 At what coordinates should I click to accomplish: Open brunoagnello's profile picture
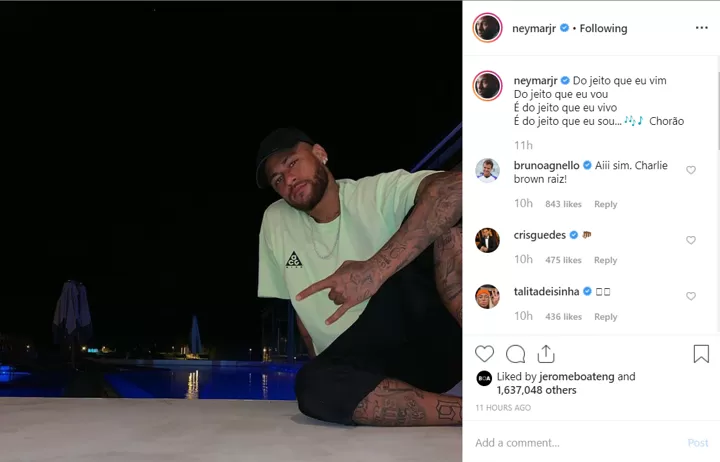tap(487, 170)
